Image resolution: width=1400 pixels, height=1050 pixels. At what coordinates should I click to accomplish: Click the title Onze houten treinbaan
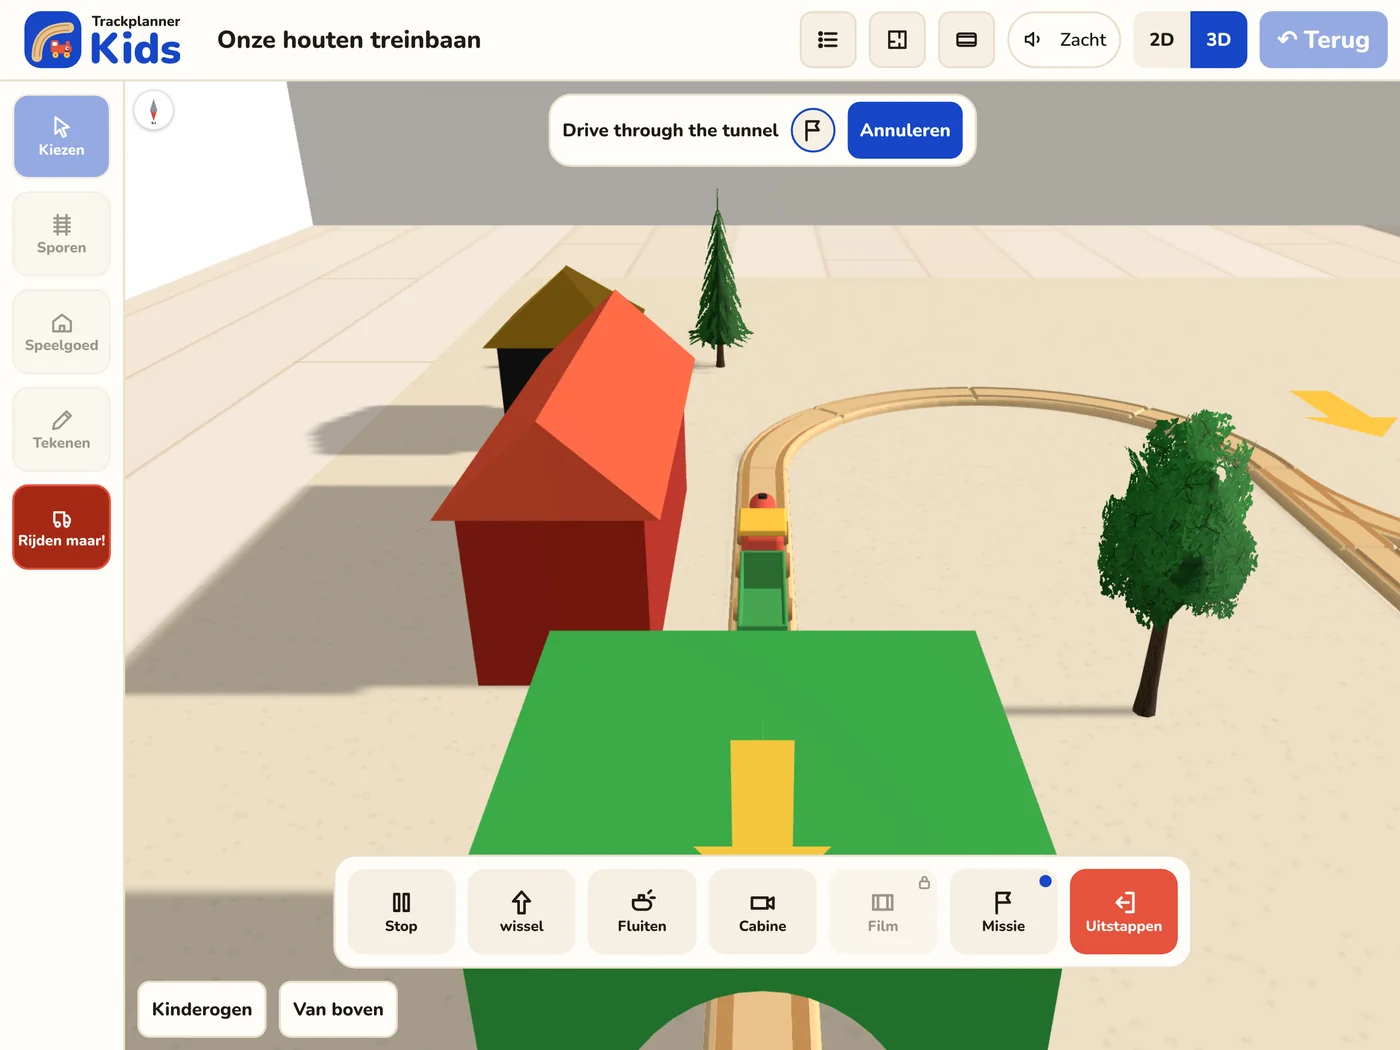[349, 40]
